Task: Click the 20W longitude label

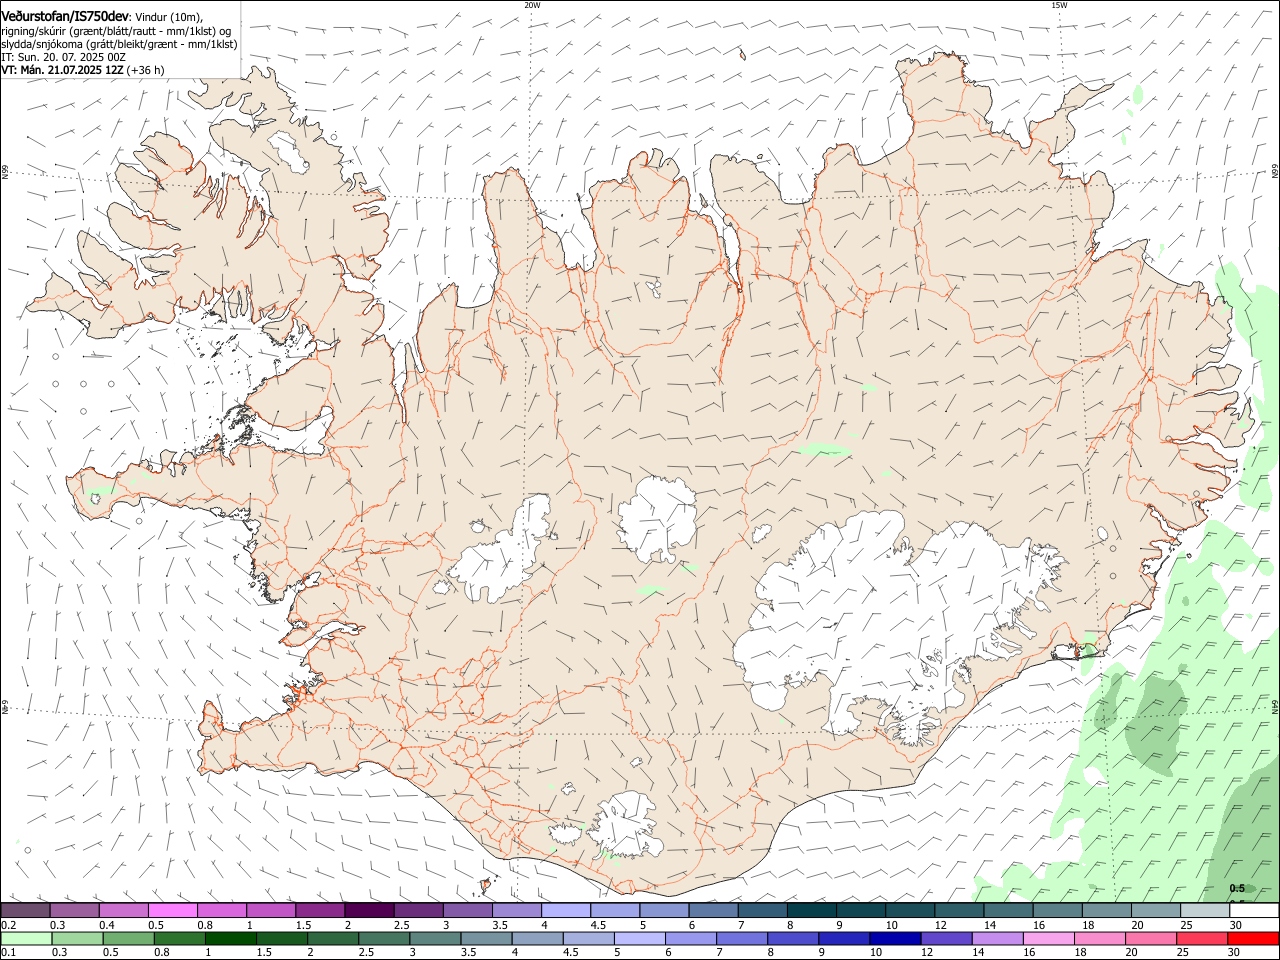Action: (x=532, y=5)
